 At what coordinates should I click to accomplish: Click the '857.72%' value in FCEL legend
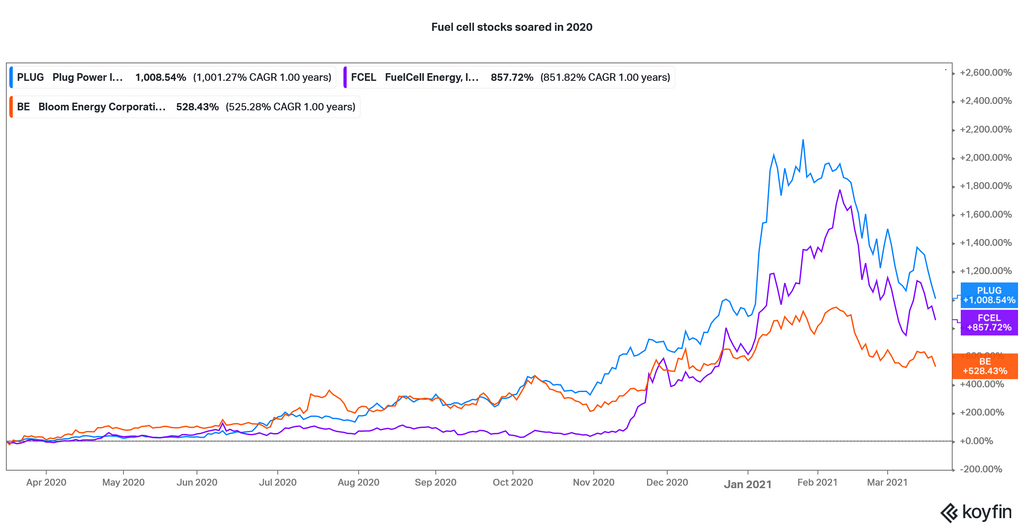click(x=512, y=77)
